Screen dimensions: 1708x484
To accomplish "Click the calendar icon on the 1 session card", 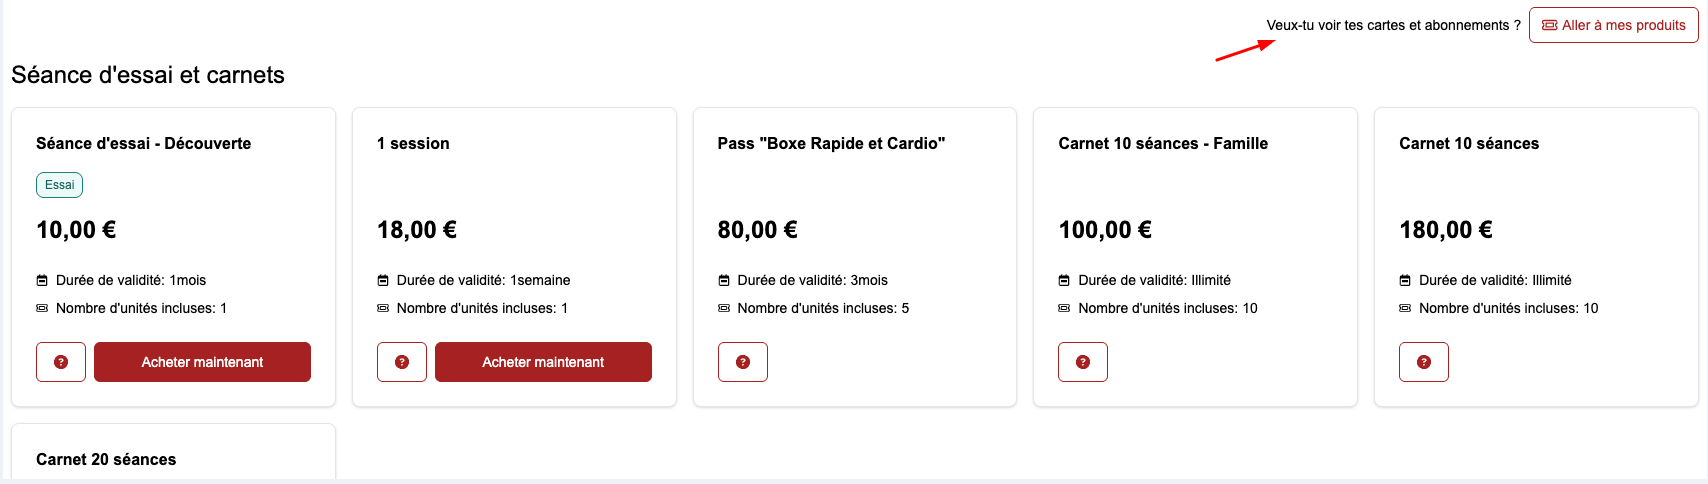I will [x=383, y=281].
